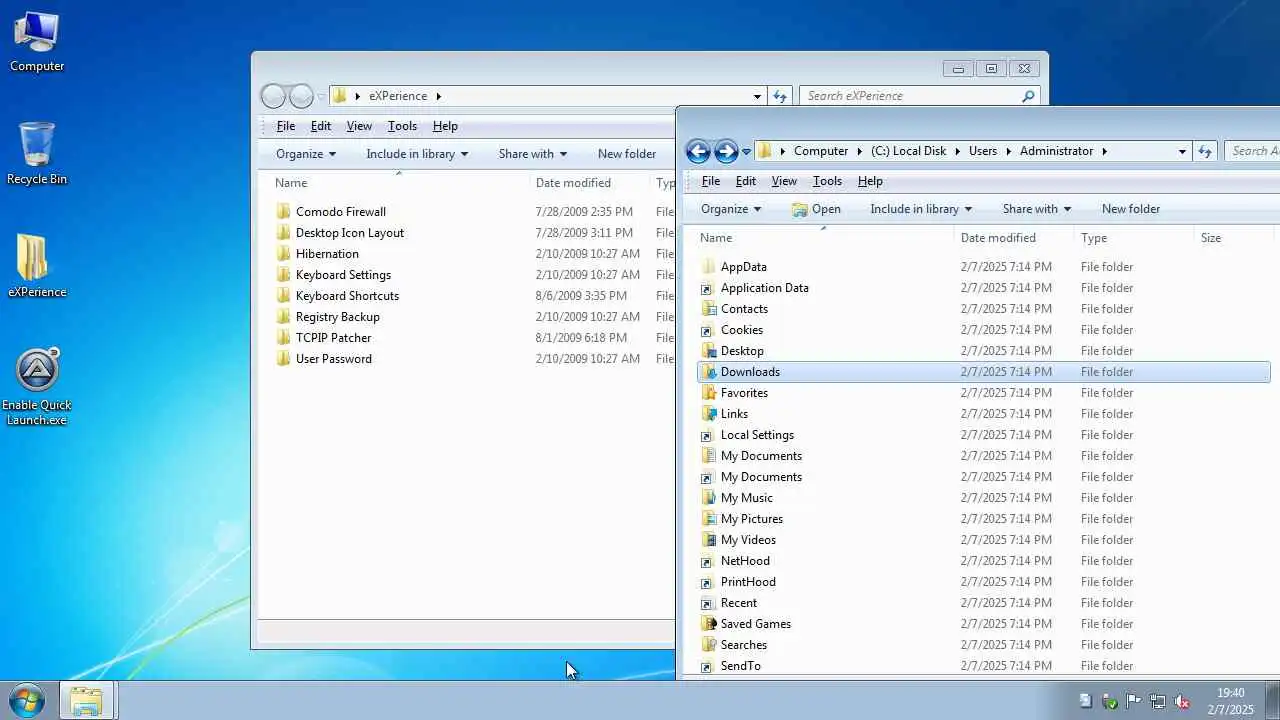Select the Comodo Firewall folder icon
The width and height of the screenshot is (1280, 720).
point(284,212)
